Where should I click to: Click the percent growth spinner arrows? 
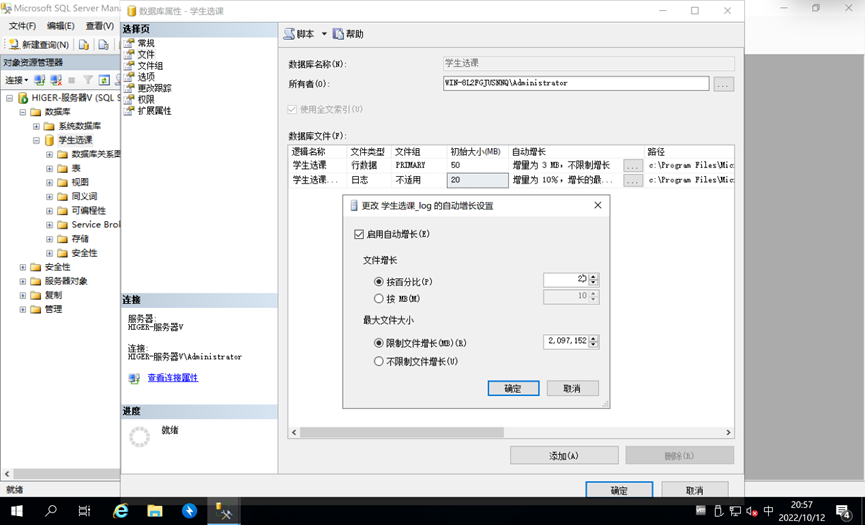pyautogui.click(x=594, y=280)
